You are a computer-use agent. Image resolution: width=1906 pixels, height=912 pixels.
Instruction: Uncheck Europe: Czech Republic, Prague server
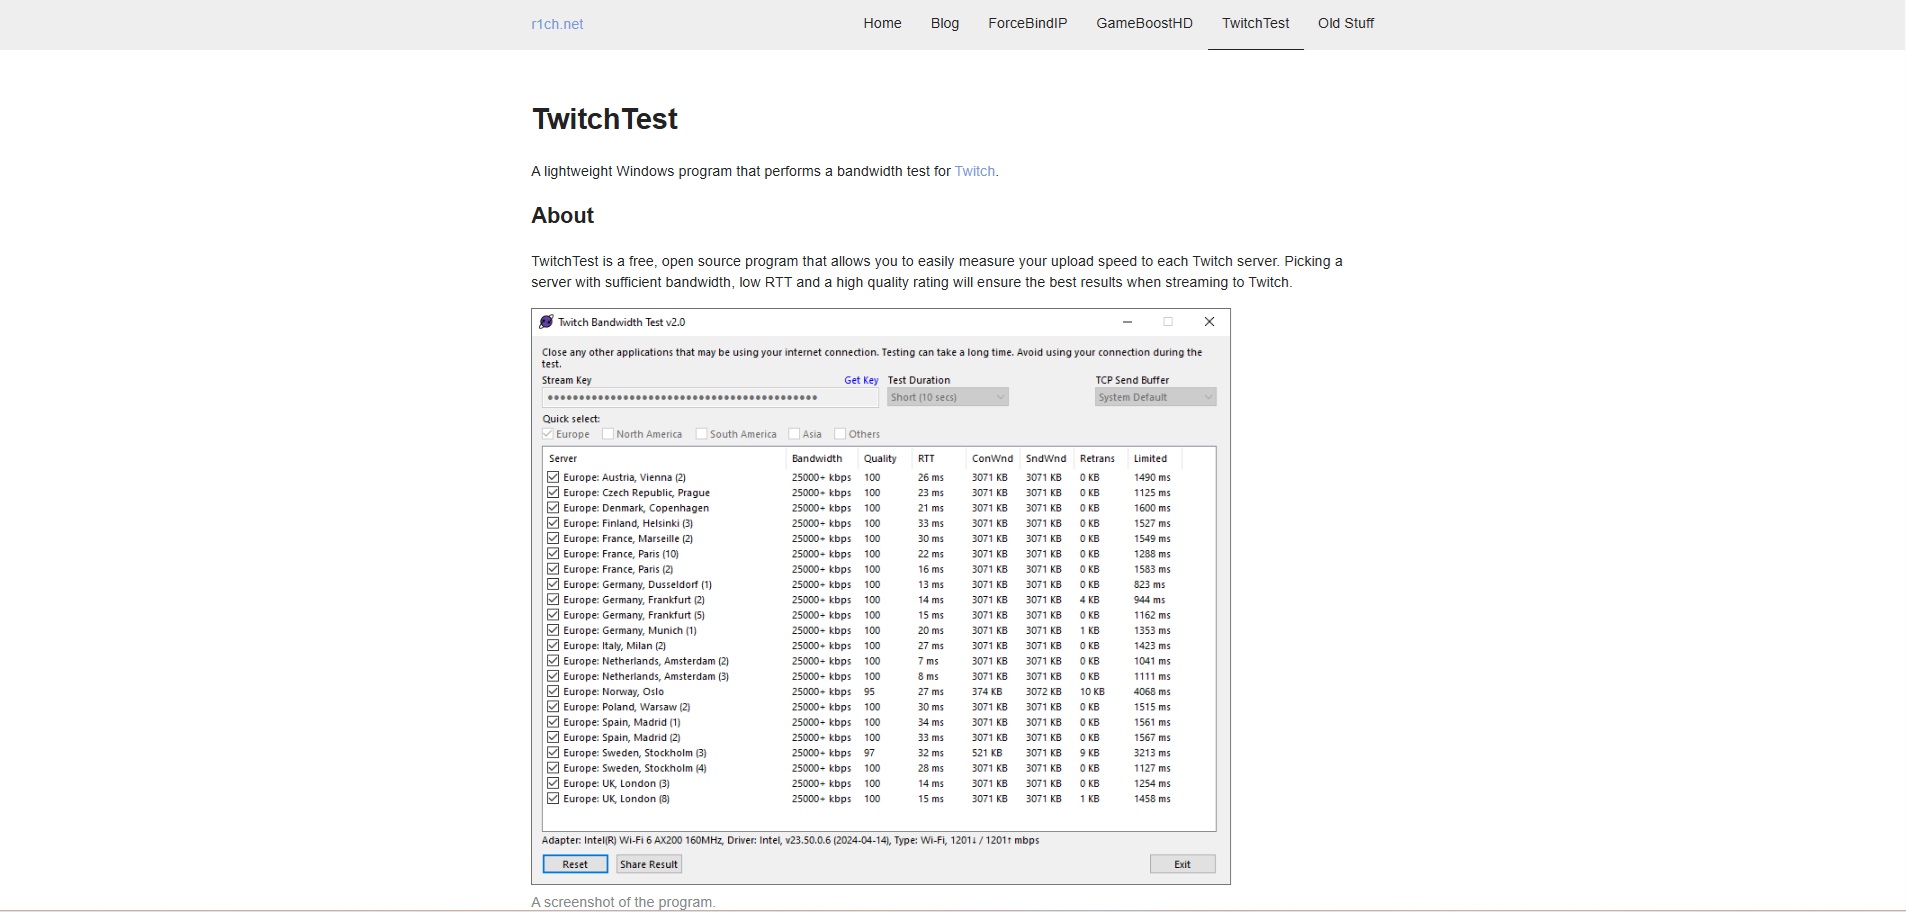click(553, 492)
